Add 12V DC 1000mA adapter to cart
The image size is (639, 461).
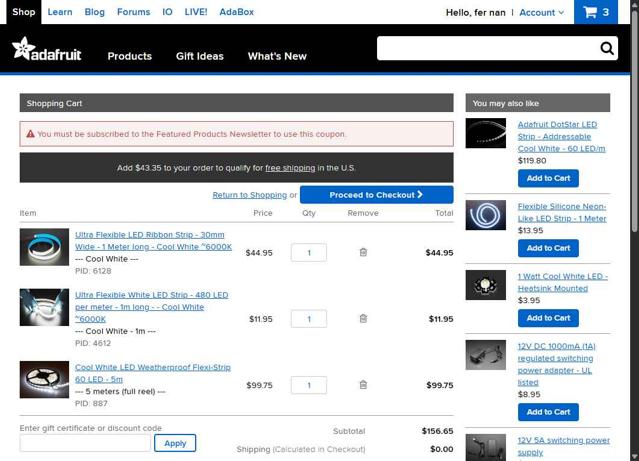click(x=548, y=412)
